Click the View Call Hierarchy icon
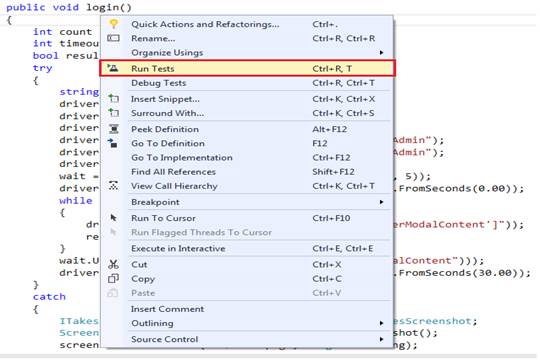Viewport: 540px width, 364px height. 114,186
